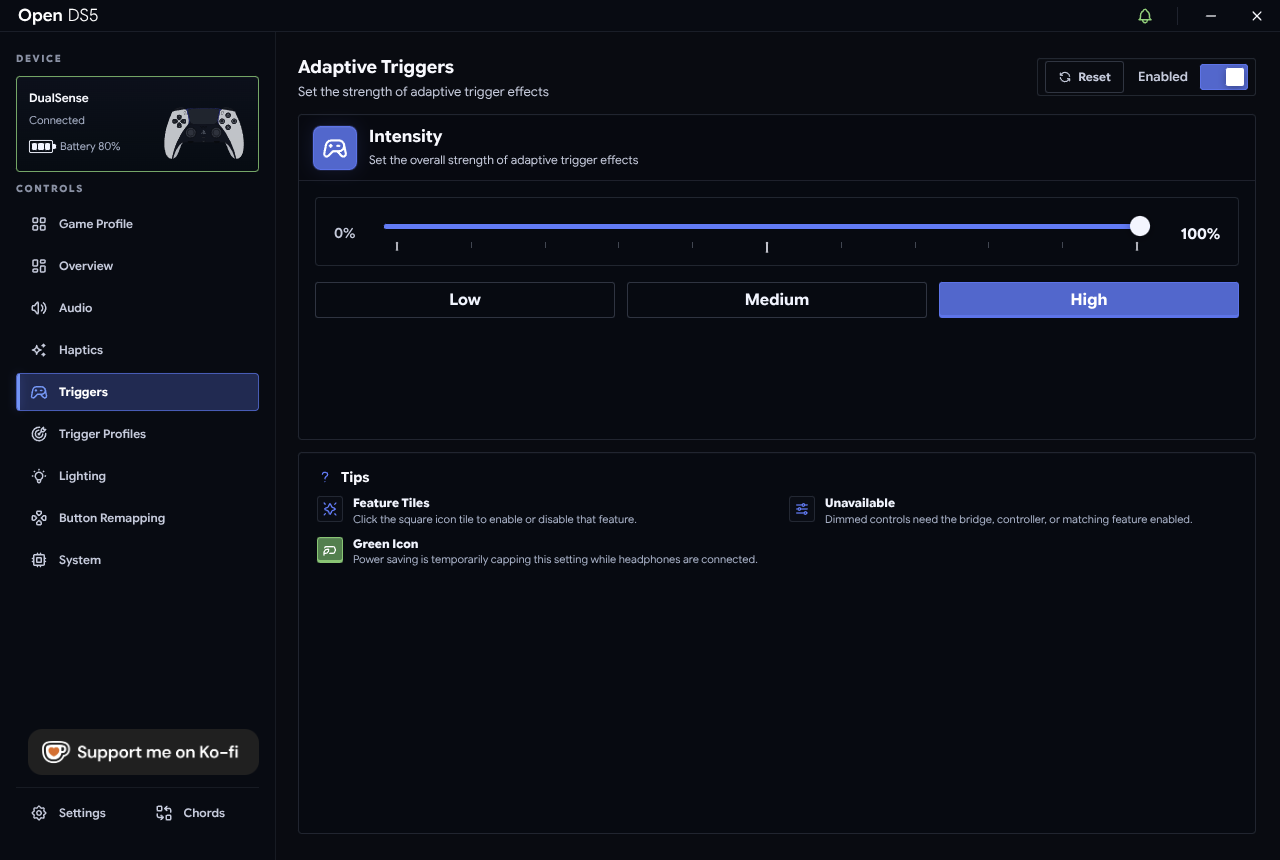
Task: Click the Connected status text
Action: point(57,120)
